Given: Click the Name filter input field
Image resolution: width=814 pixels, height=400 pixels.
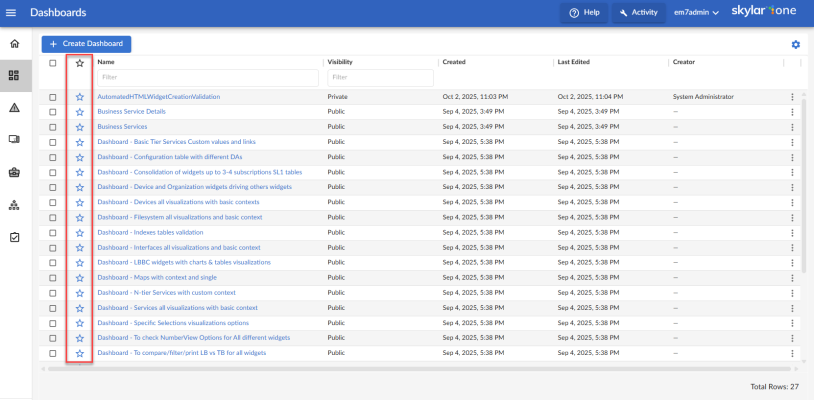Looking at the screenshot, I should pos(207,77).
